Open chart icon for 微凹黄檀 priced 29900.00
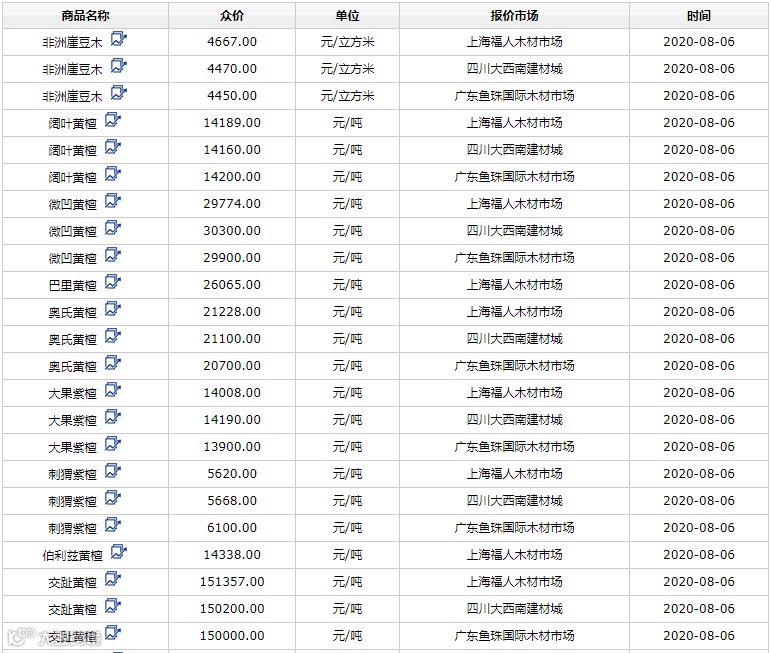 [113, 255]
